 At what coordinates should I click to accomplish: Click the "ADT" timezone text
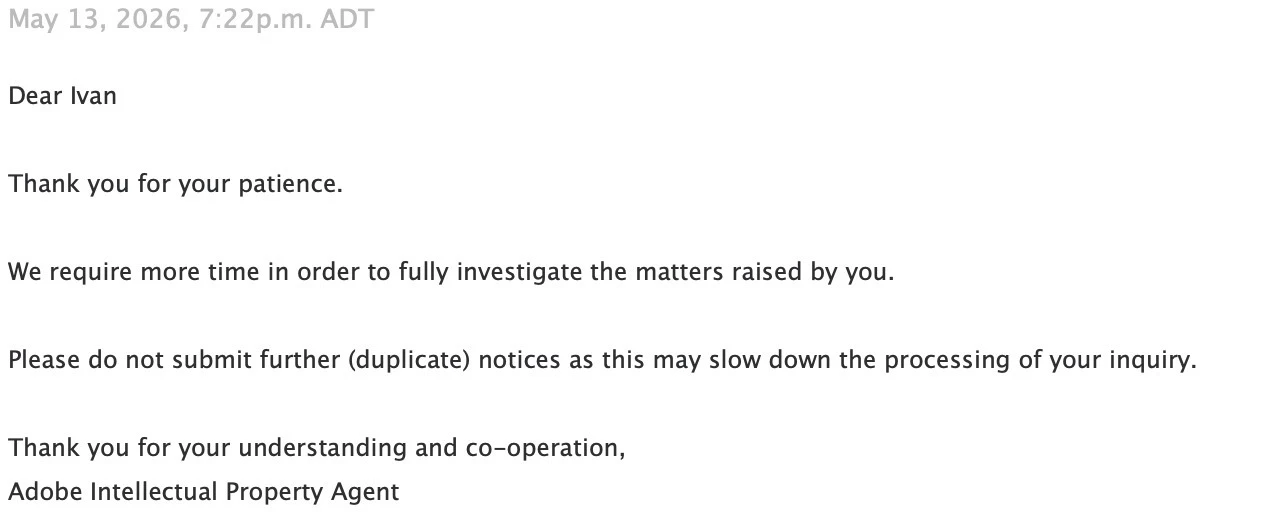347,19
